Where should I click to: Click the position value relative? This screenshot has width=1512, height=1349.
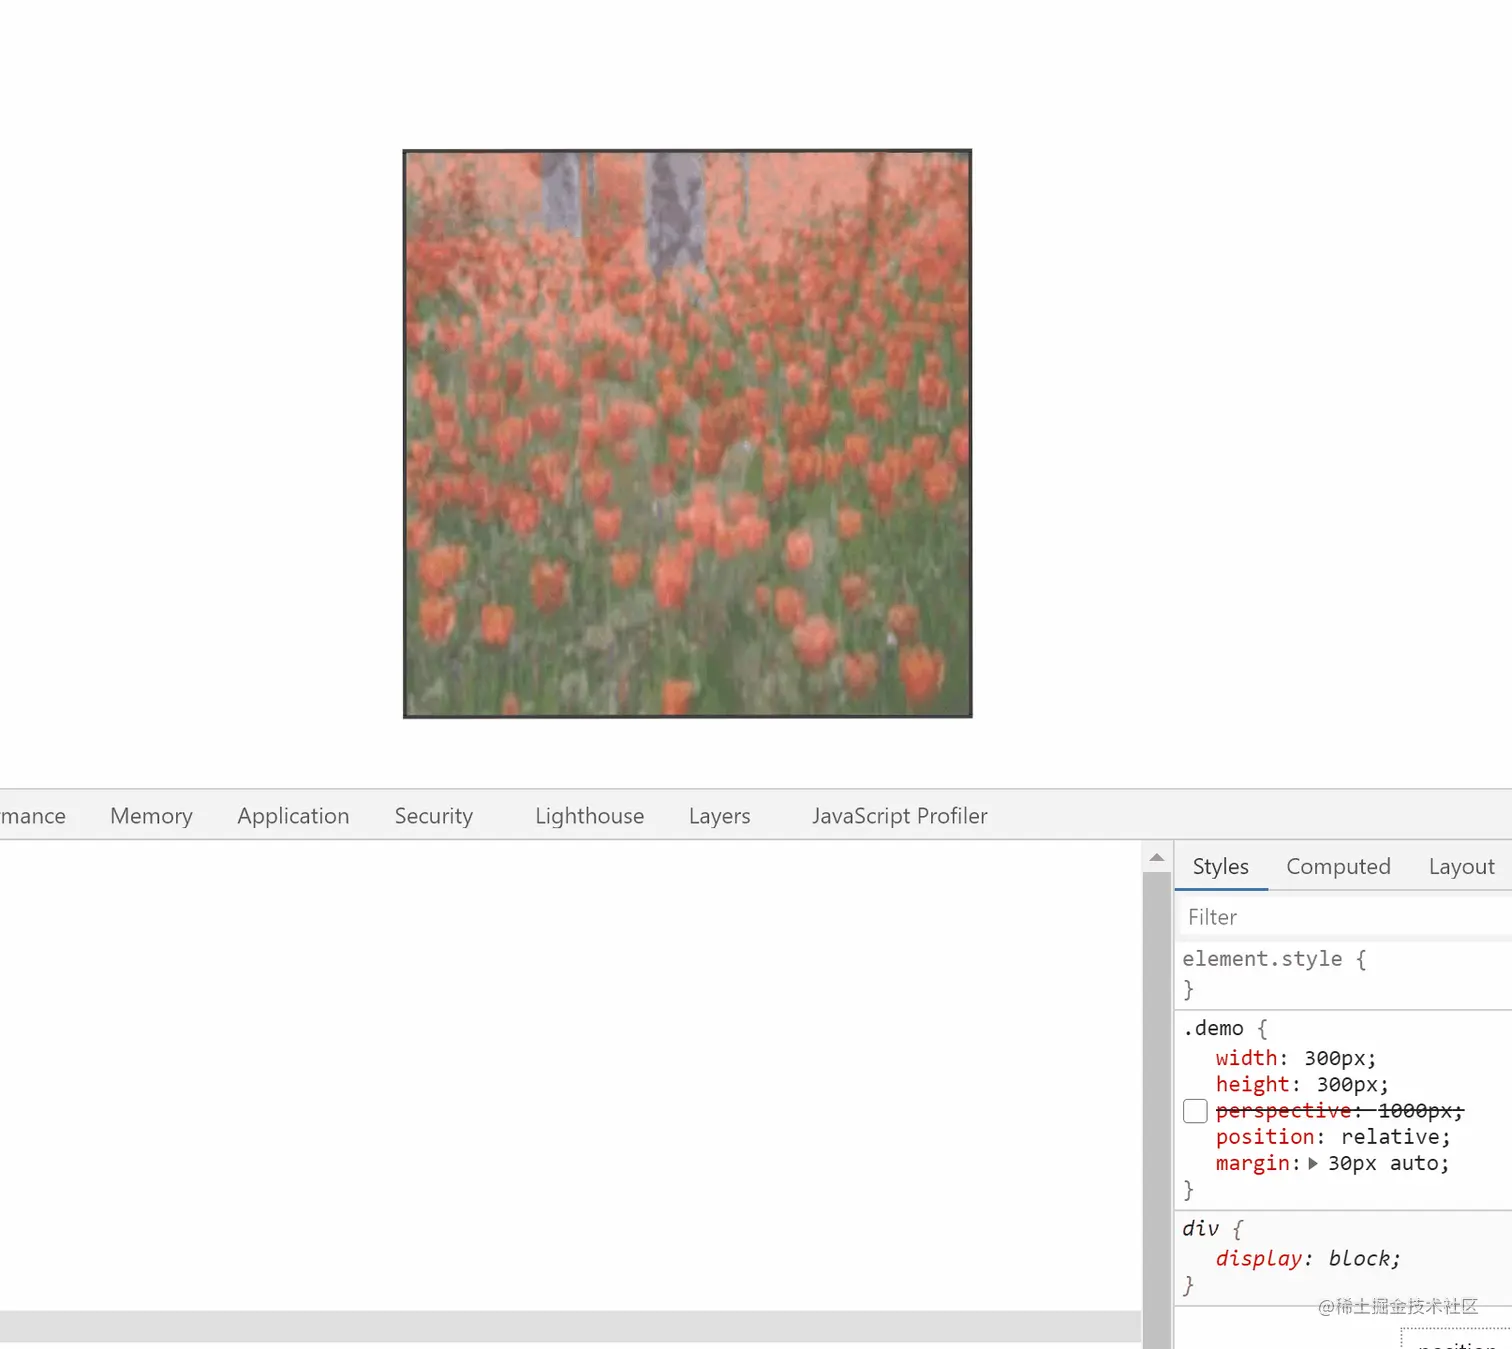[1389, 1137]
